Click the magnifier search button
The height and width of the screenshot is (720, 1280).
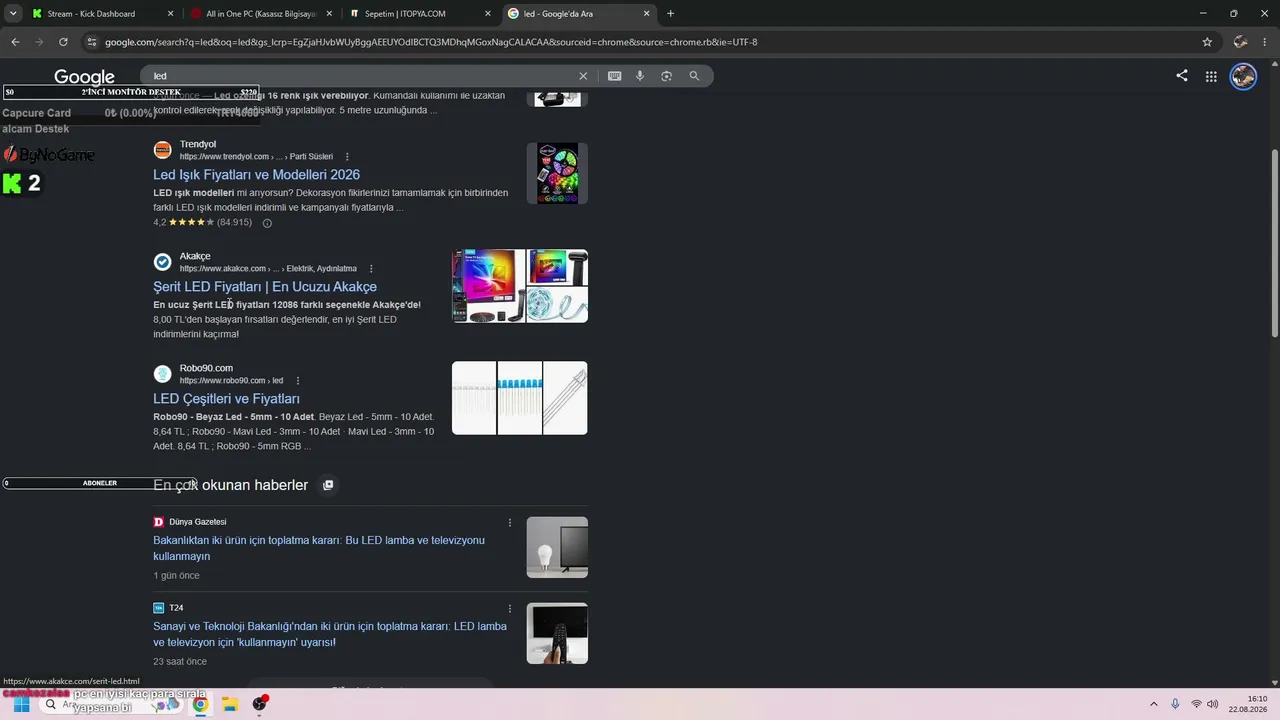tap(694, 76)
